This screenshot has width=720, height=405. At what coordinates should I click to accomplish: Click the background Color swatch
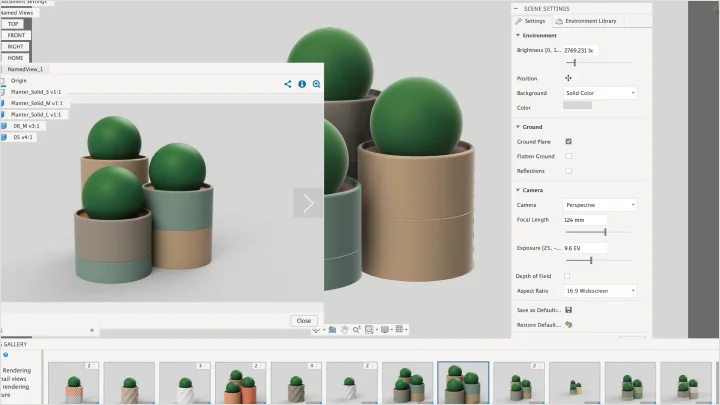tap(577, 105)
